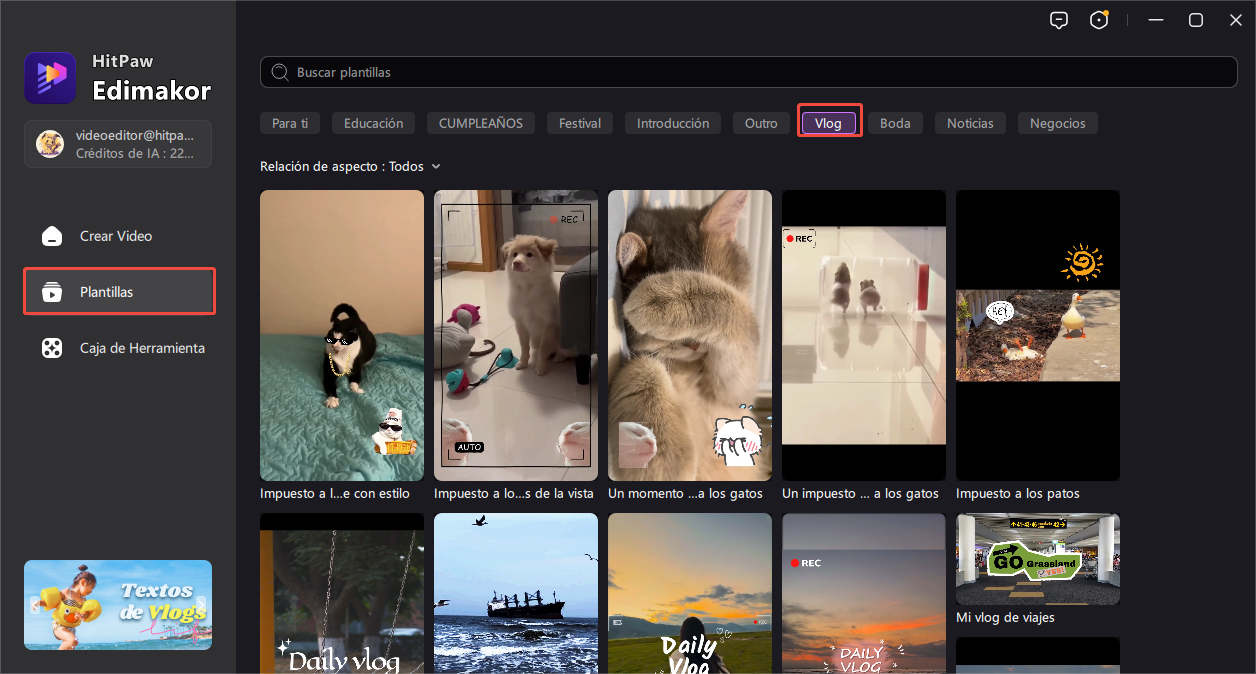This screenshot has width=1256, height=674.
Task: Click the Plantillas sidebar icon
Action: click(x=51, y=292)
